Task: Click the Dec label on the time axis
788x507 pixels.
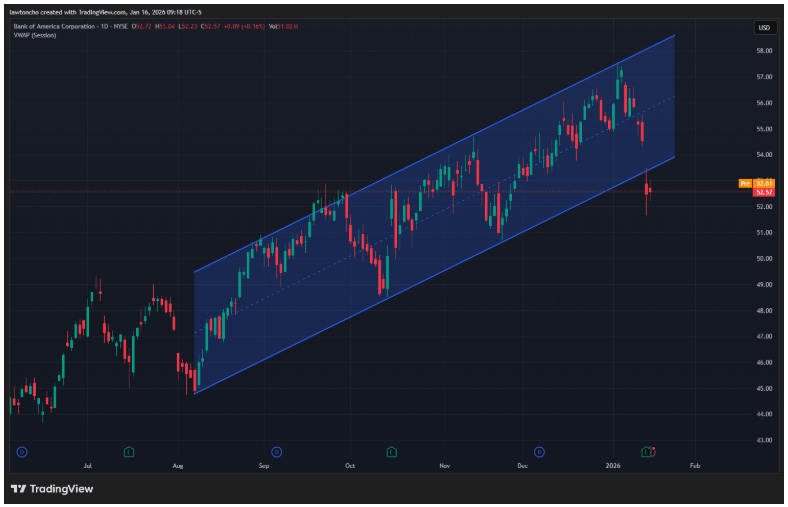Action: pyautogui.click(x=523, y=466)
